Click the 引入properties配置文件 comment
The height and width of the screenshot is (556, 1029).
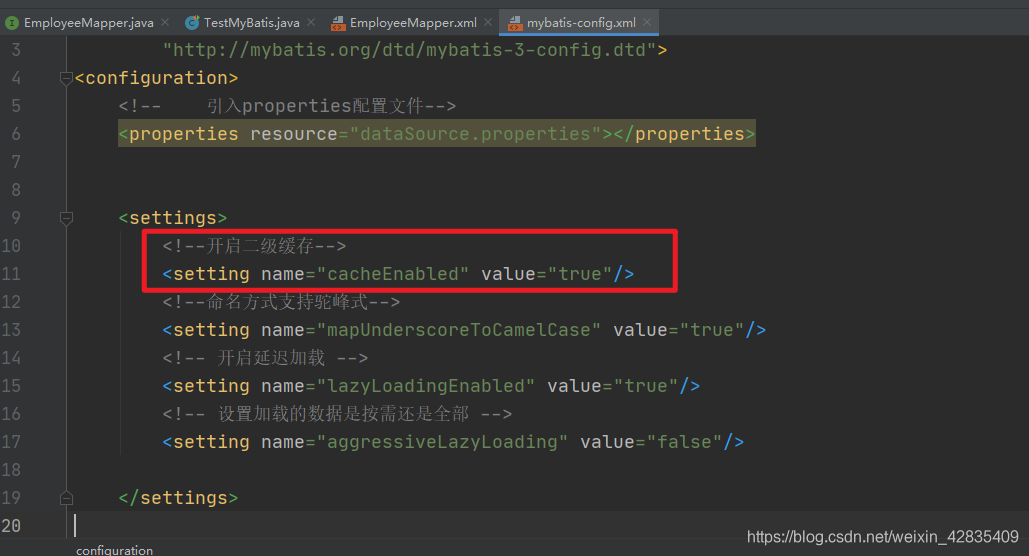pos(287,106)
